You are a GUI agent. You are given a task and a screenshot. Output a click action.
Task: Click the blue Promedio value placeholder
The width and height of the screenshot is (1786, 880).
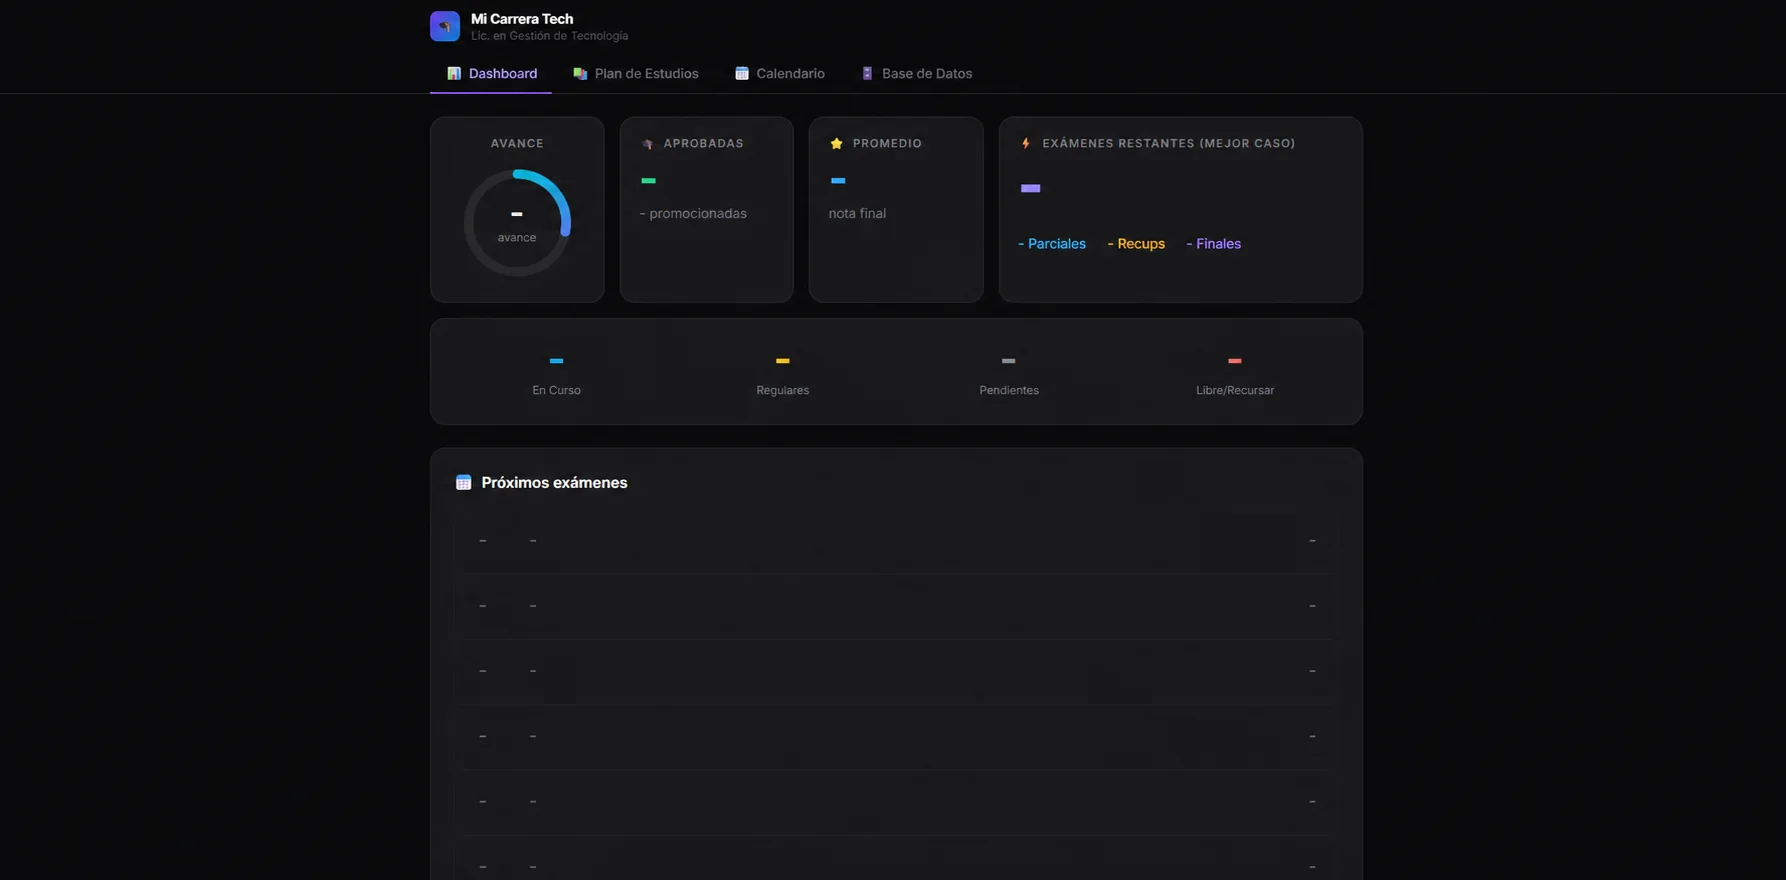click(x=838, y=181)
